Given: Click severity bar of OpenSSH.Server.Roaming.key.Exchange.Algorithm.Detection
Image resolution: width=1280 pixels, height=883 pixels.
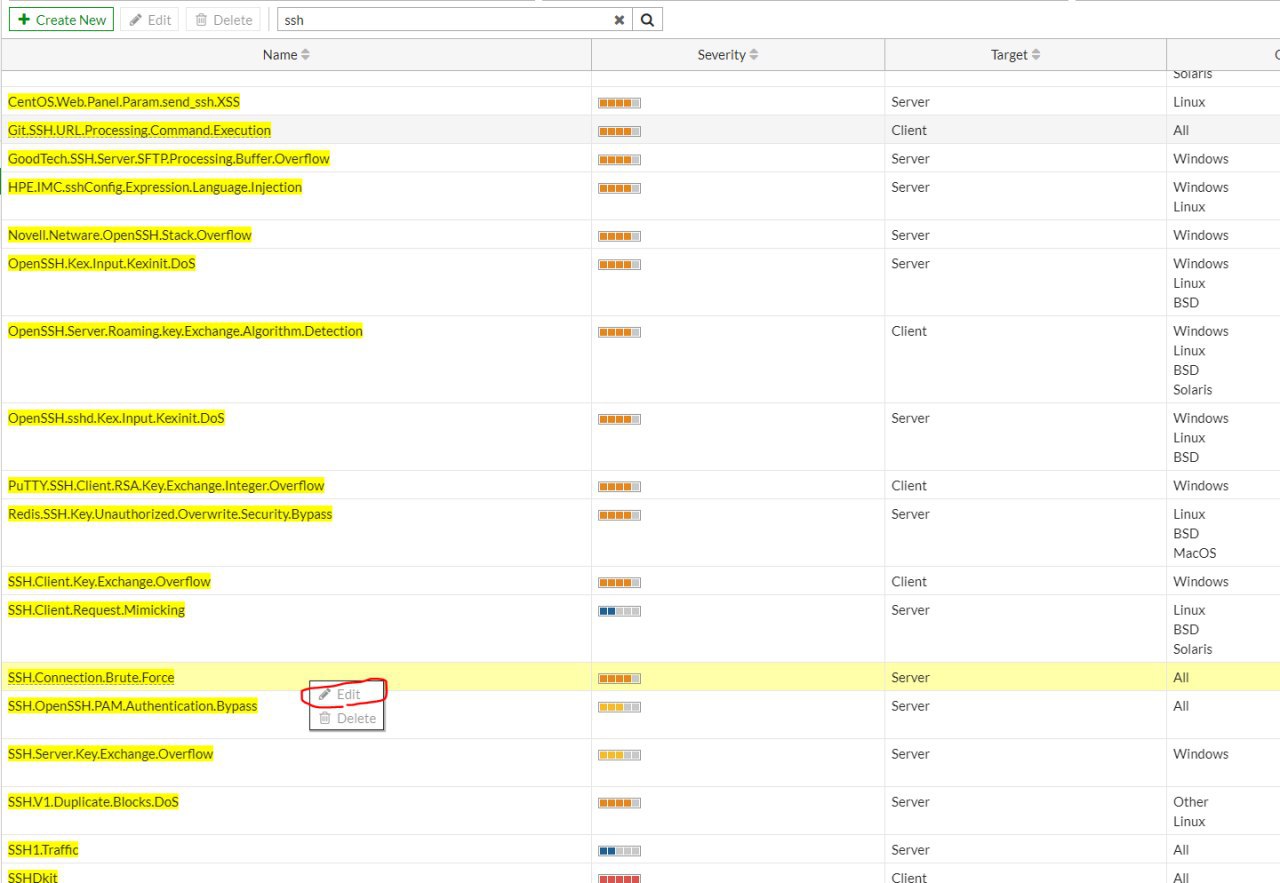Looking at the screenshot, I should point(619,332).
